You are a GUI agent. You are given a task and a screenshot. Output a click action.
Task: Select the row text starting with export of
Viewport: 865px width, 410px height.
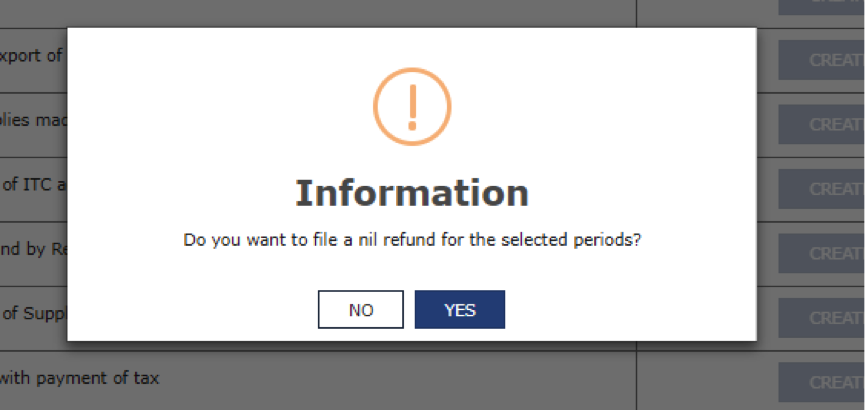(31, 56)
